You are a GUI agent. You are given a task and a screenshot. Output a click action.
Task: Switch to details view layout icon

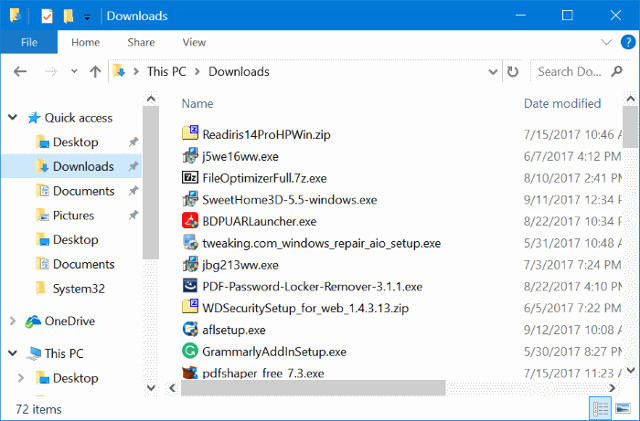pos(600,408)
